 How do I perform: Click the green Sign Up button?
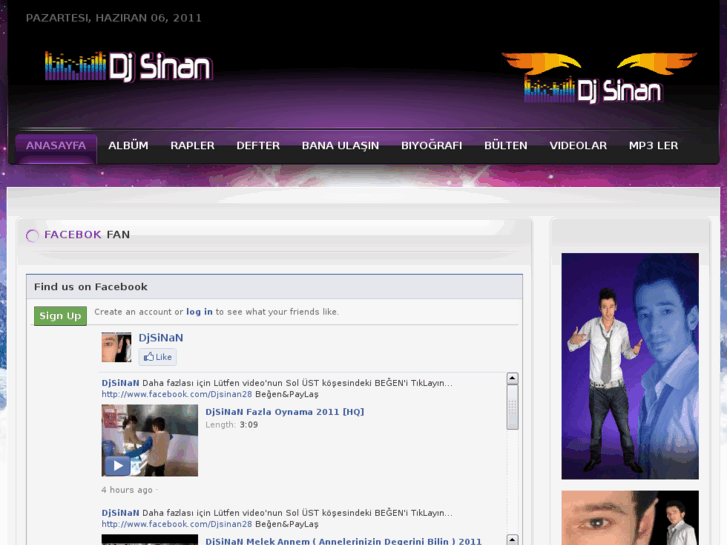click(x=60, y=316)
